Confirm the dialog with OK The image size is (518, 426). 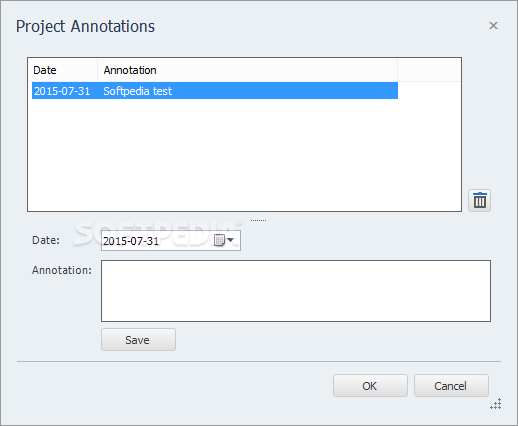point(370,386)
